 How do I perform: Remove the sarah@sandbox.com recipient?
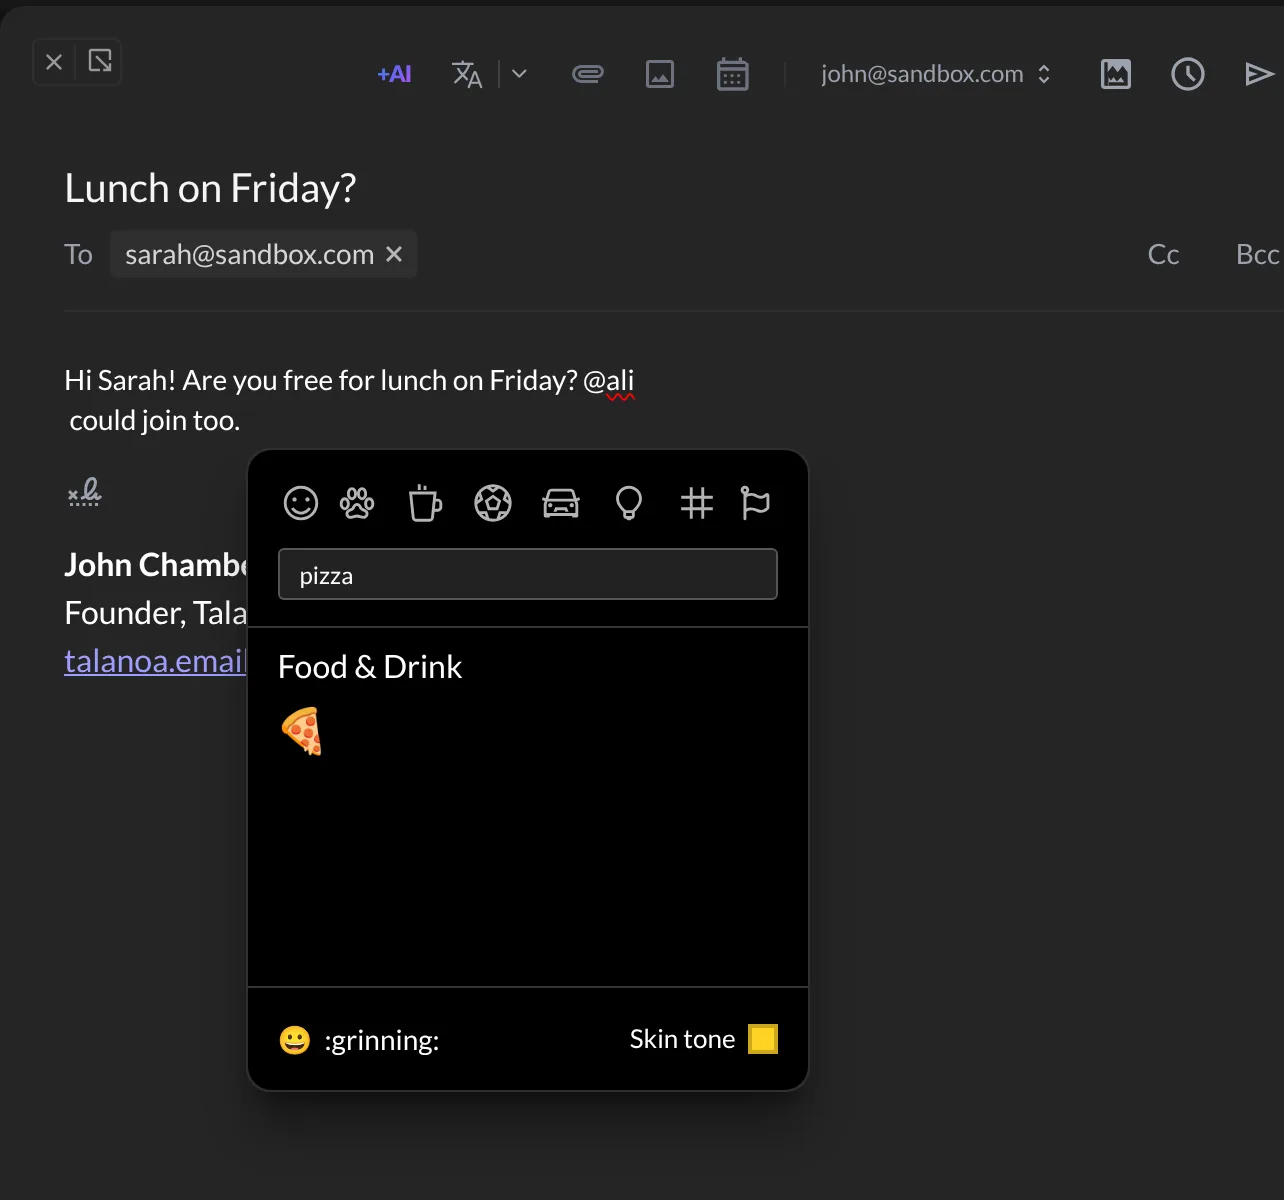(x=394, y=255)
